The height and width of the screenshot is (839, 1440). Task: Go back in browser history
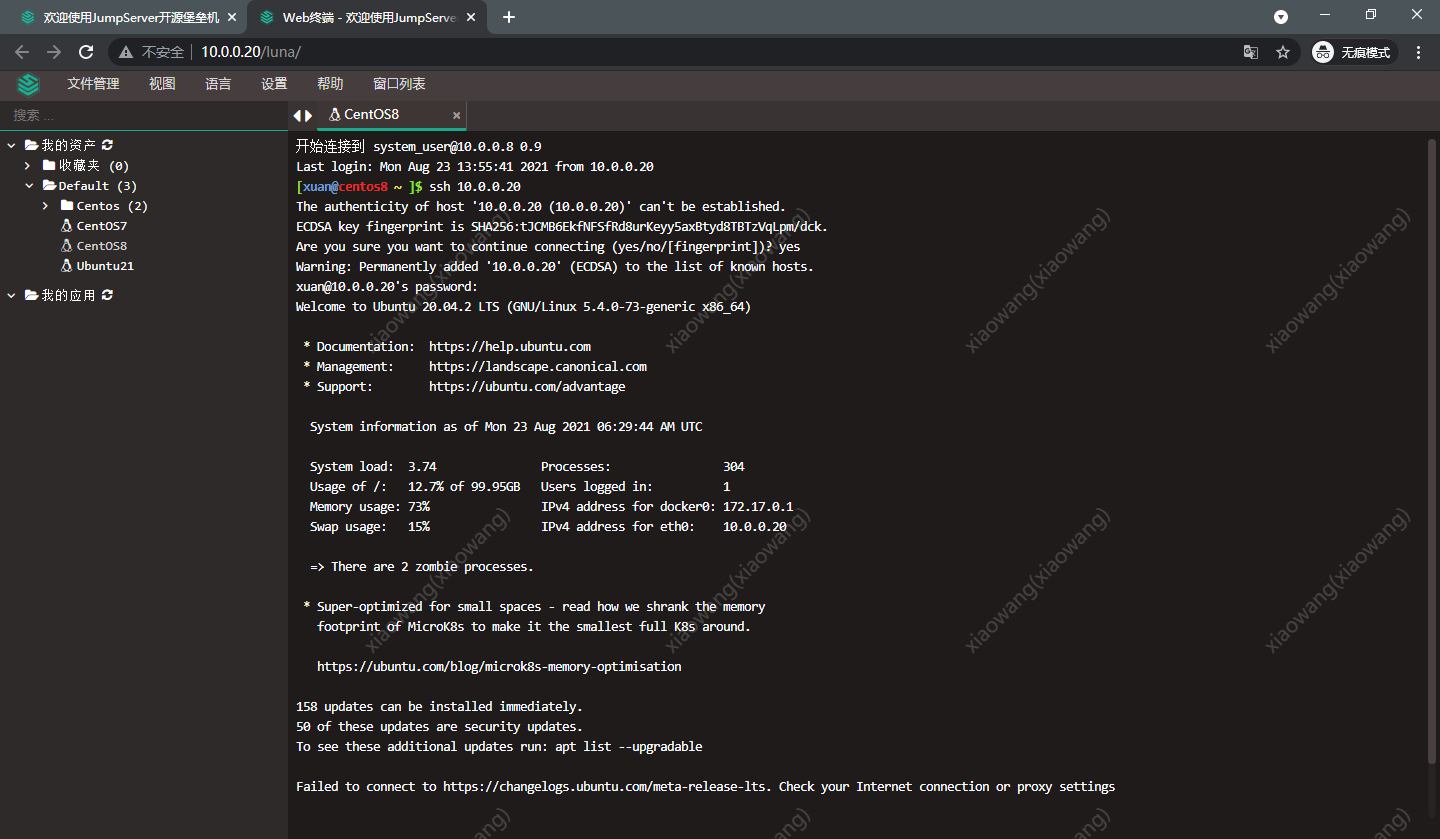point(22,52)
